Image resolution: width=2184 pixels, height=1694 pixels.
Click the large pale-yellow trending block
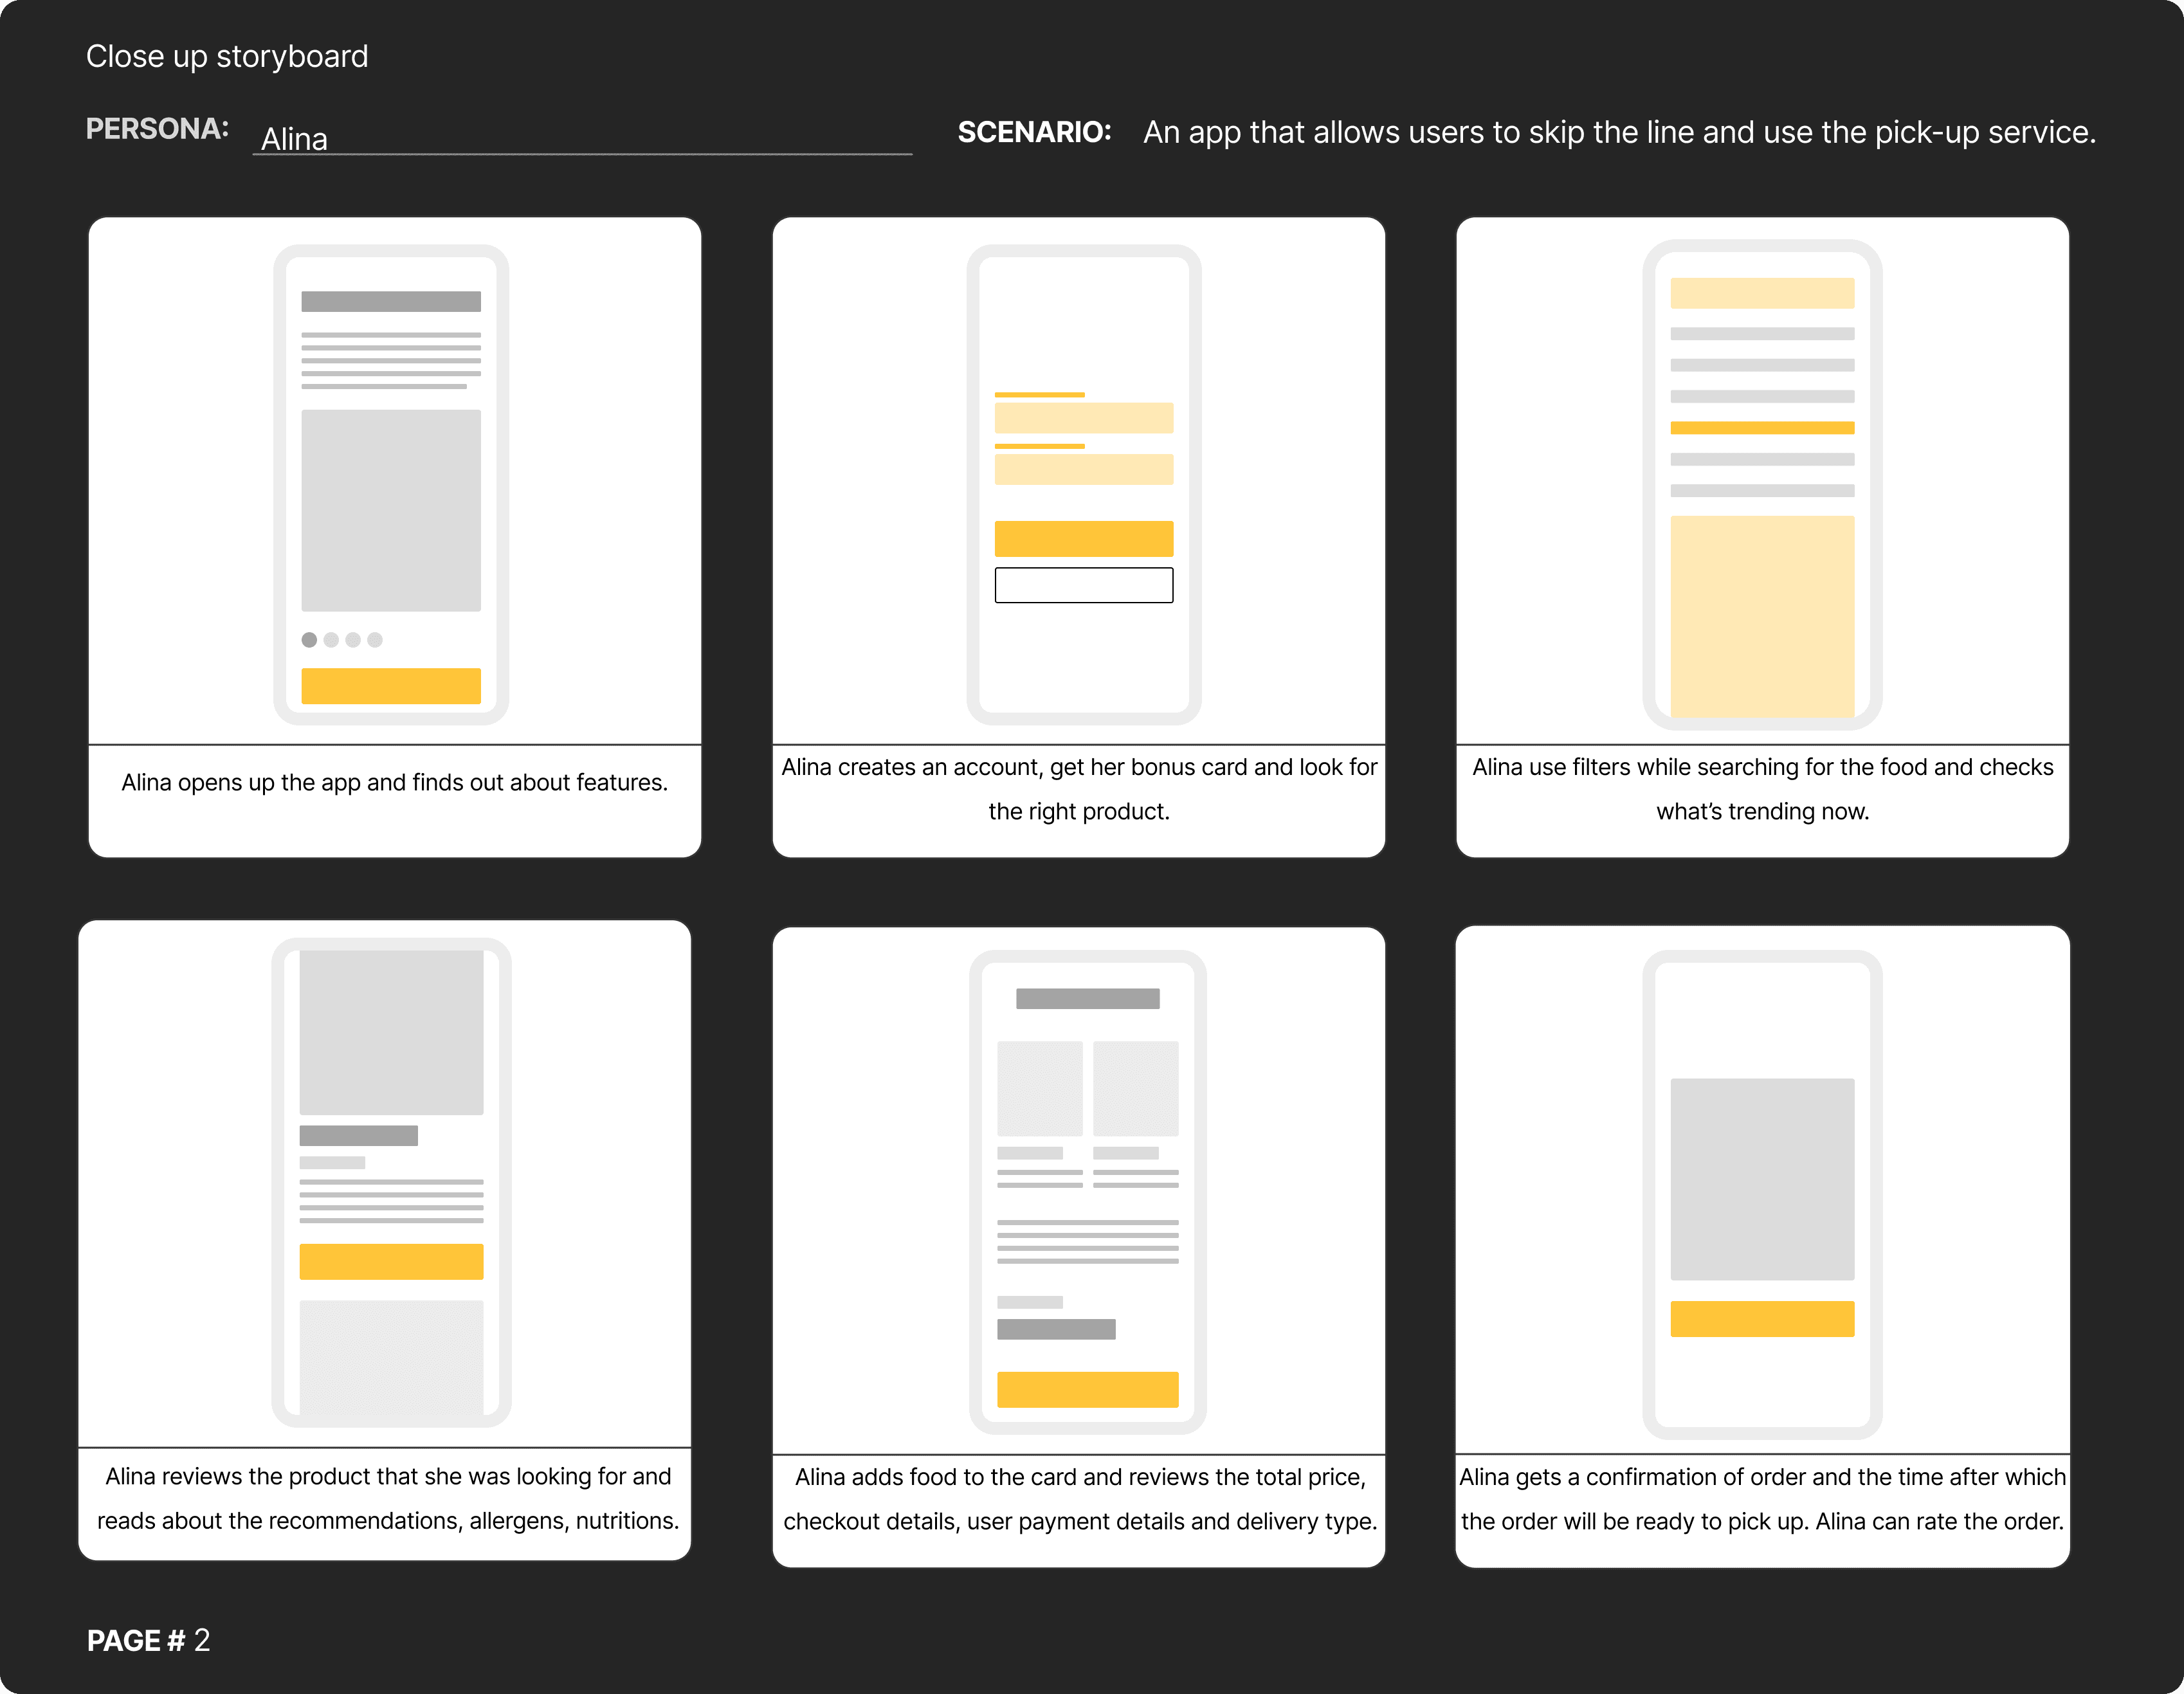pyautogui.click(x=1762, y=615)
